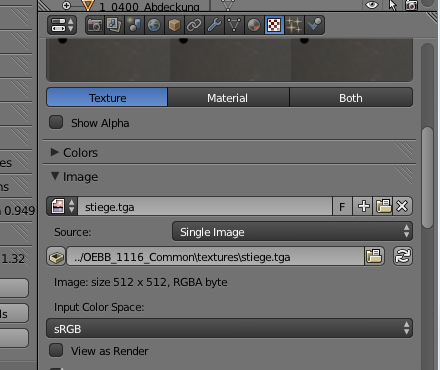Toggle selectability cursor icon for Abdeckung object
The width and height of the screenshot is (440, 370).
tap(393, 5)
